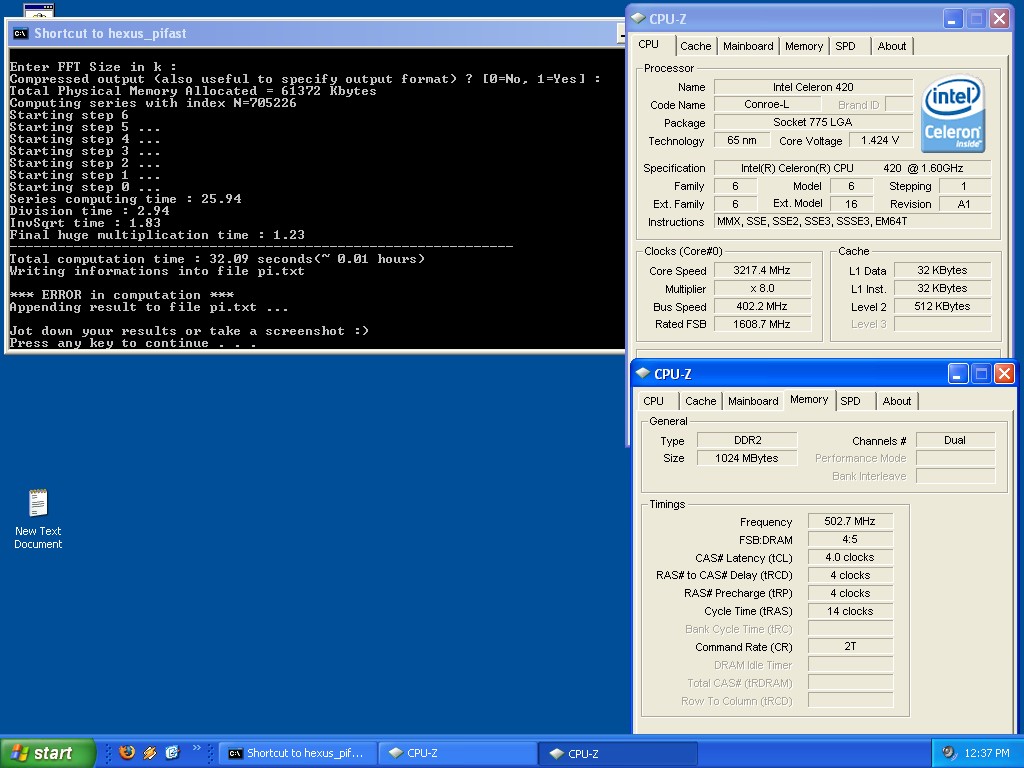Close the upper CPU-Z window
The width and height of the screenshot is (1024, 768).
(x=999, y=19)
